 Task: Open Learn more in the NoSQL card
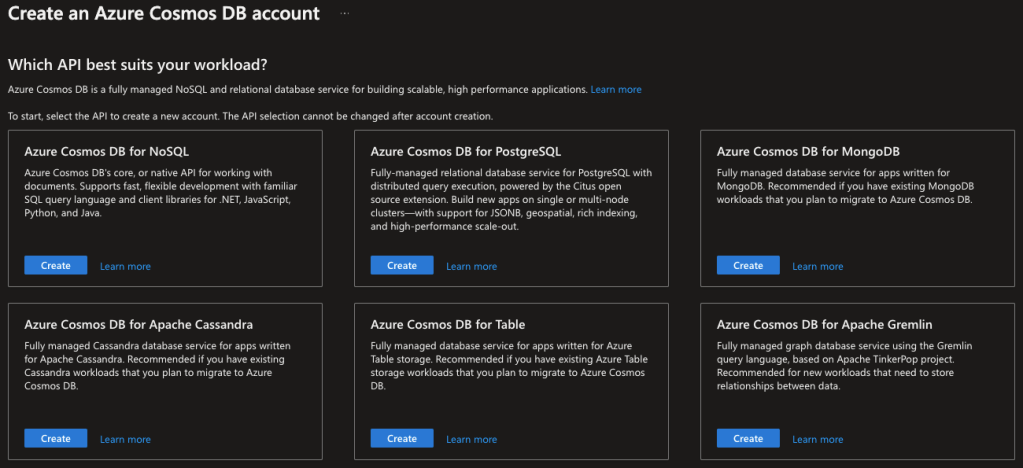(x=125, y=267)
